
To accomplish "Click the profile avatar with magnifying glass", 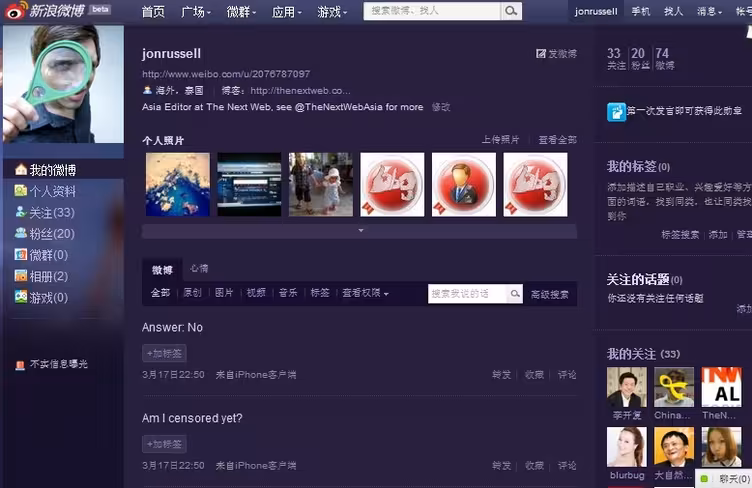I will click(63, 84).
